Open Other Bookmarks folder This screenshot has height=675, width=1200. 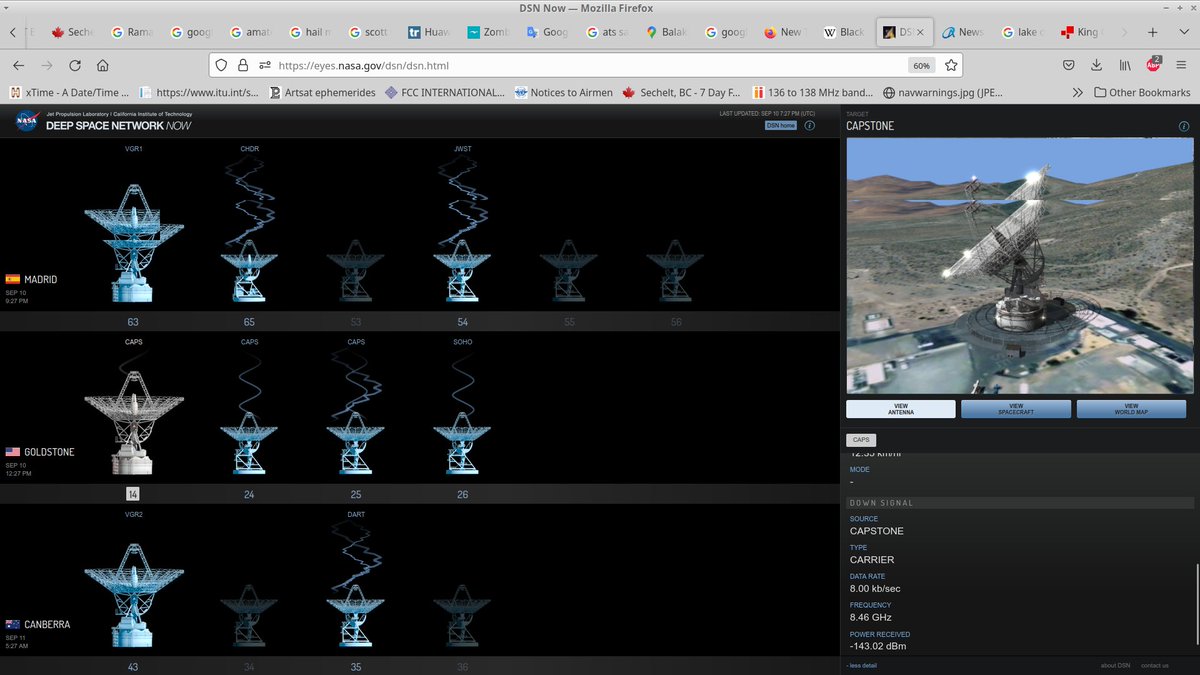(x=1142, y=92)
